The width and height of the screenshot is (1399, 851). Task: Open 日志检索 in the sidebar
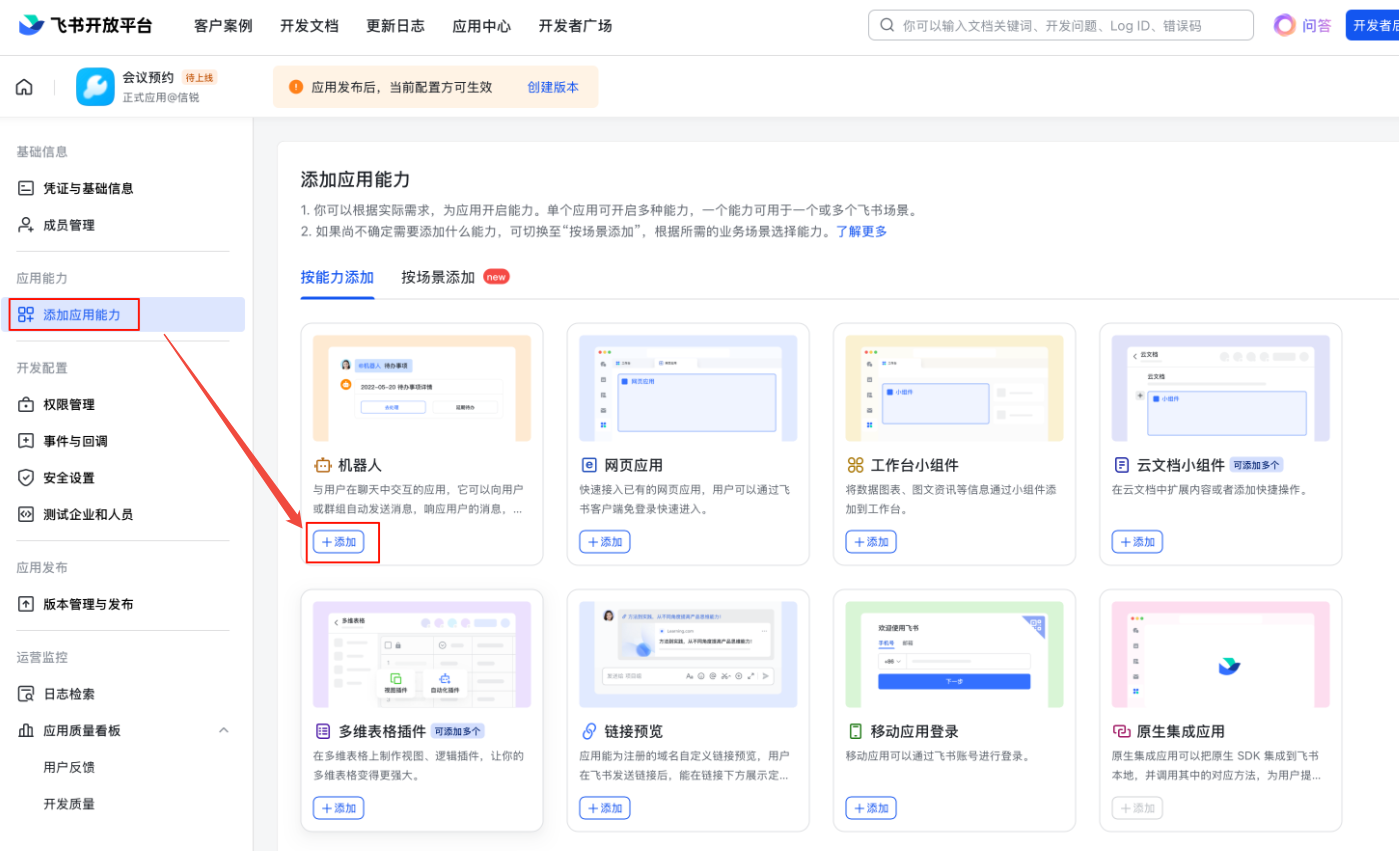[x=69, y=694]
